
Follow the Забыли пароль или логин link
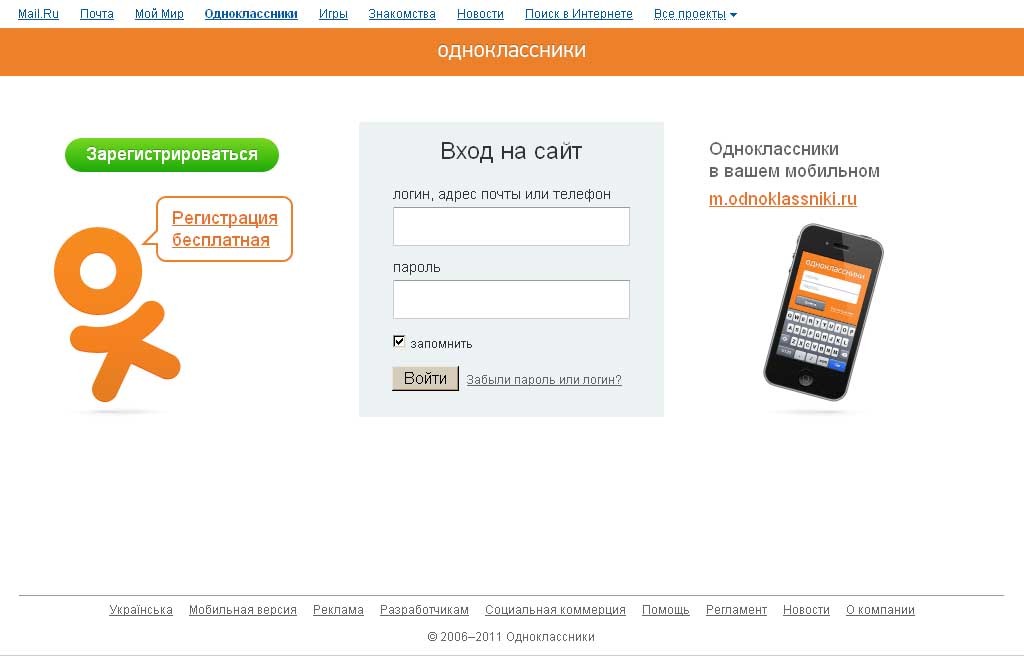[544, 380]
